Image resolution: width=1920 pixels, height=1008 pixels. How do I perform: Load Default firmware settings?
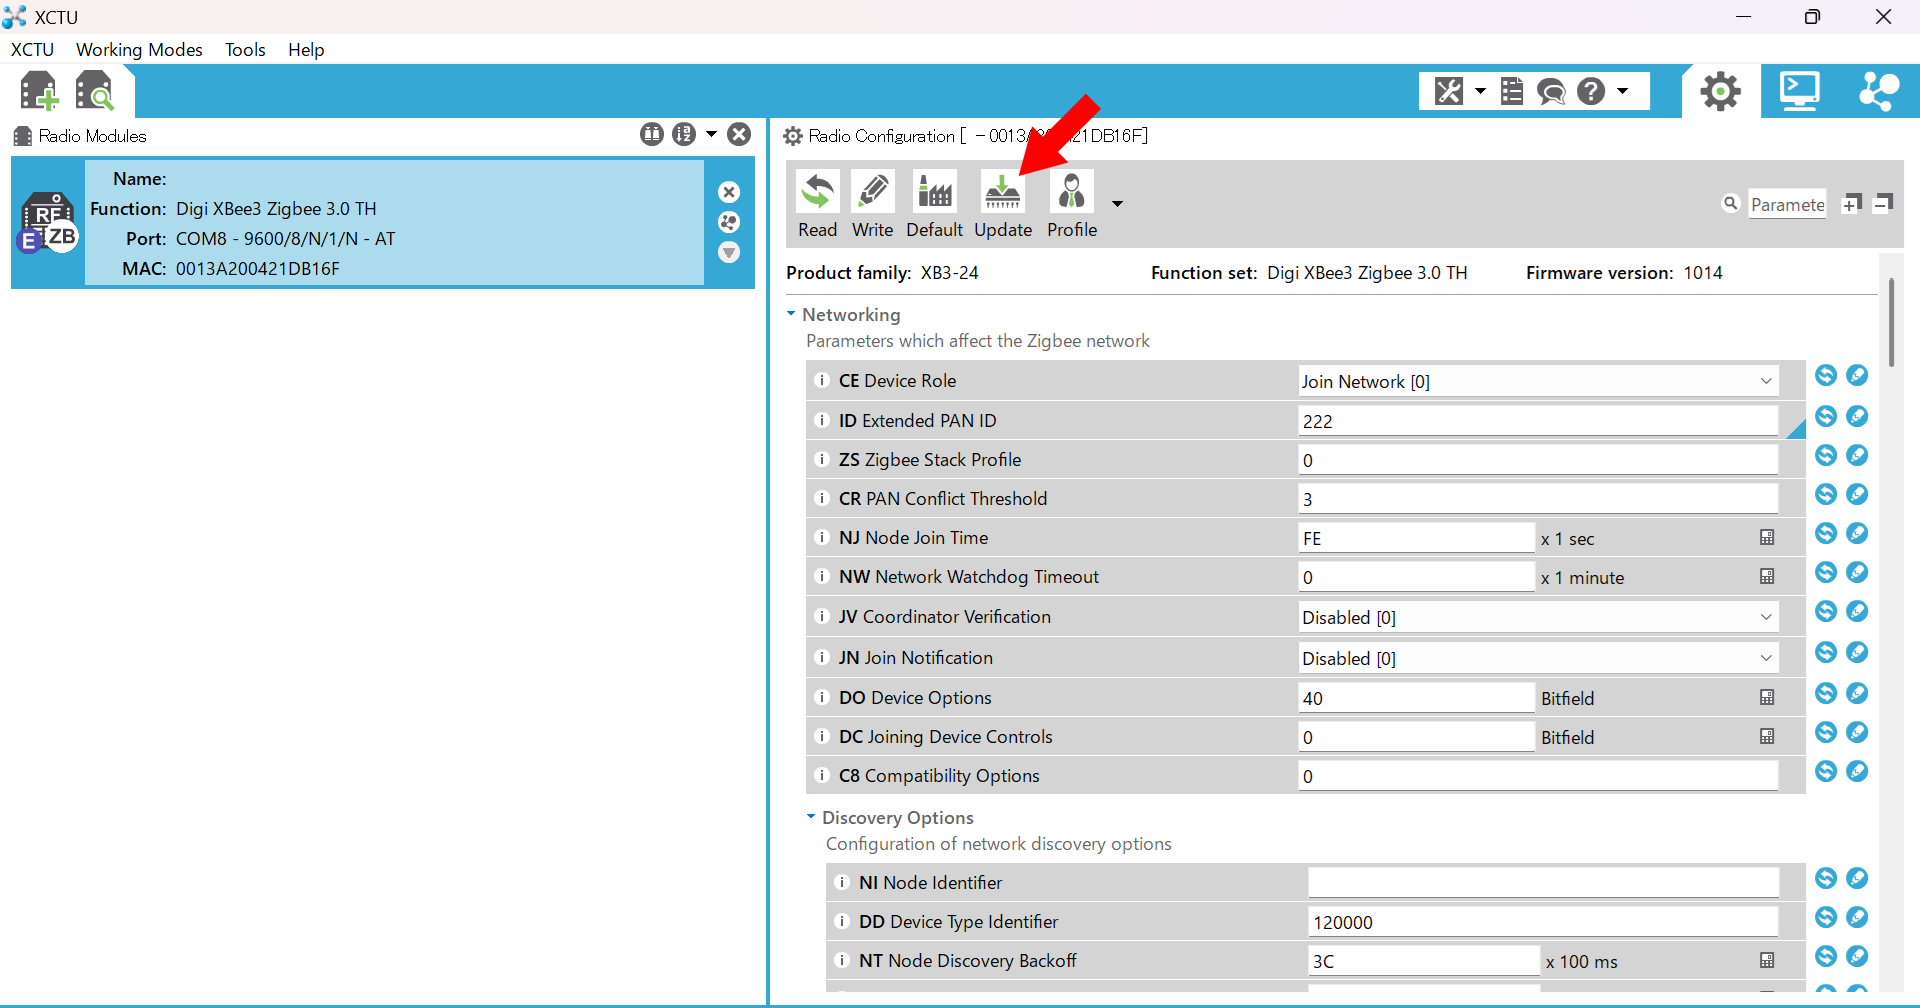[934, 204]
